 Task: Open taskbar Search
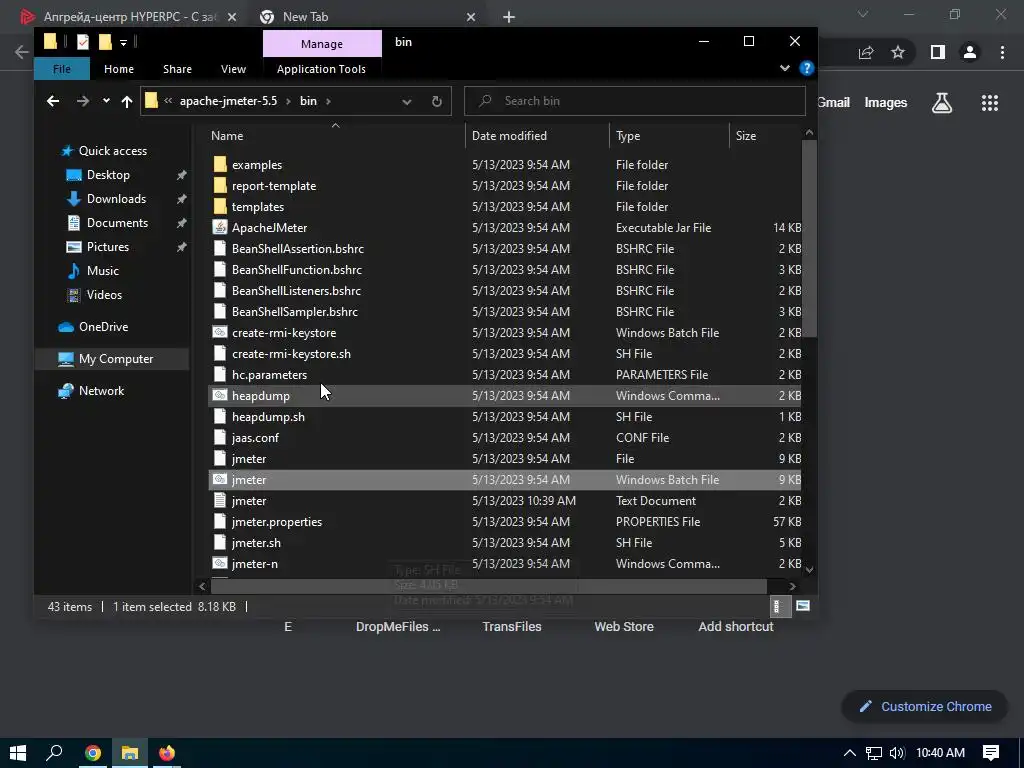pyautogui.click(x=54, y=753)
